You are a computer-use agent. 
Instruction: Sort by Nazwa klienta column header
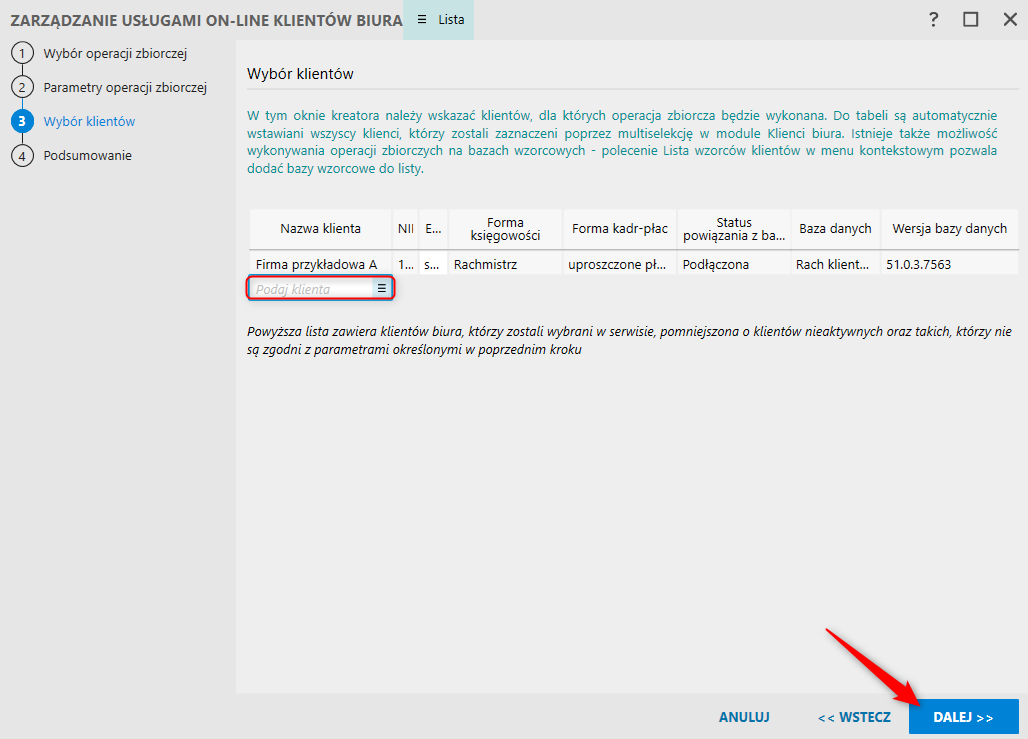point(320,229)
